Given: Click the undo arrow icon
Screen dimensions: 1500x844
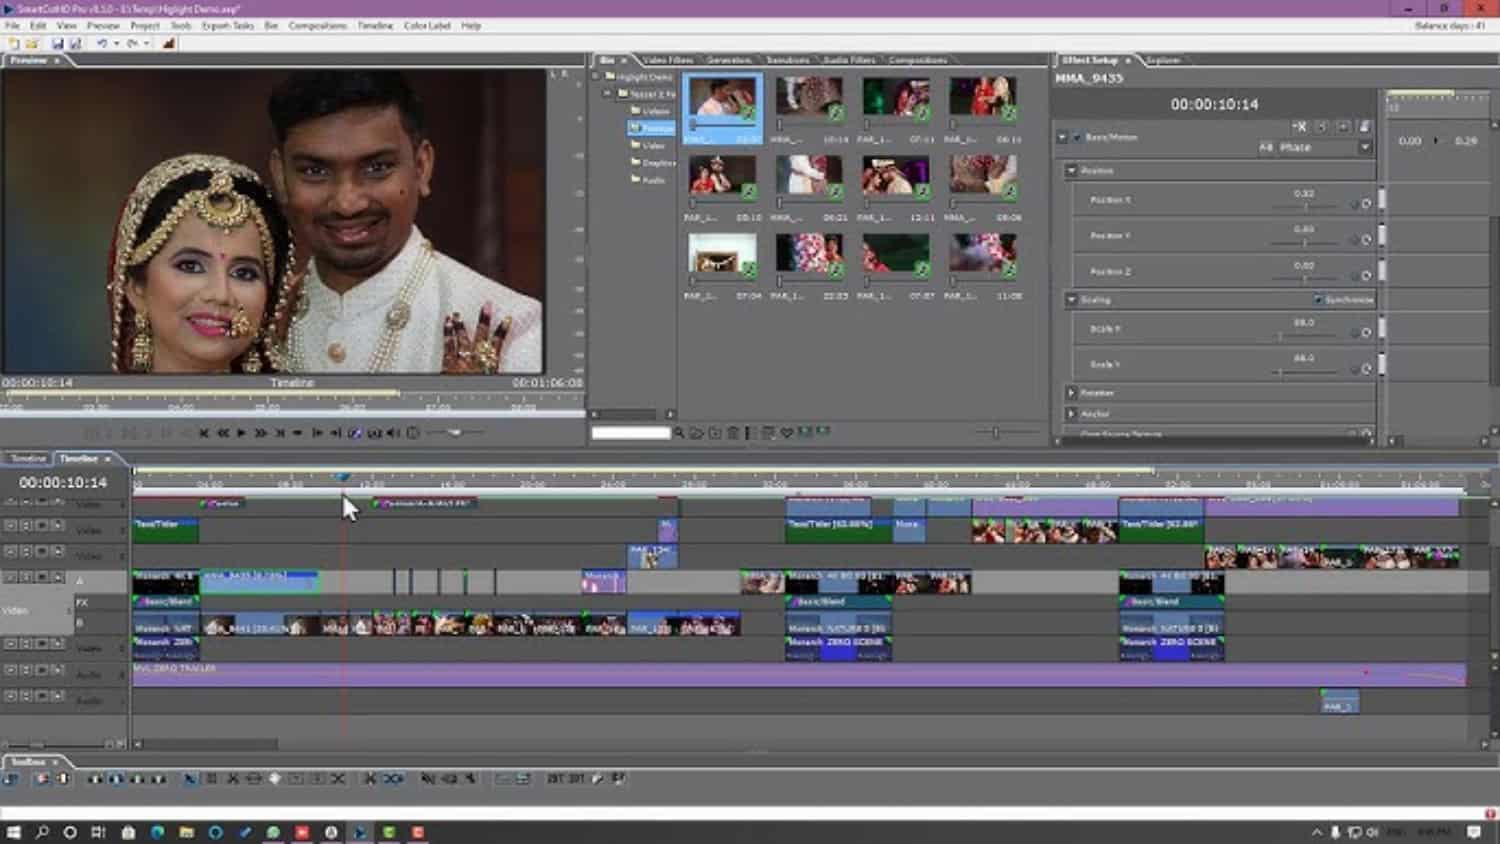Looking at the screenshot, I should pyautogui.click(x=102, y=44).
